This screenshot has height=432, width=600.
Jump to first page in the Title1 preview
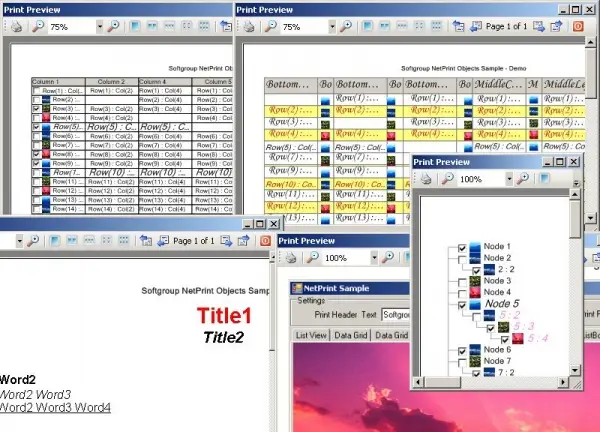click(x=145, y=241)
